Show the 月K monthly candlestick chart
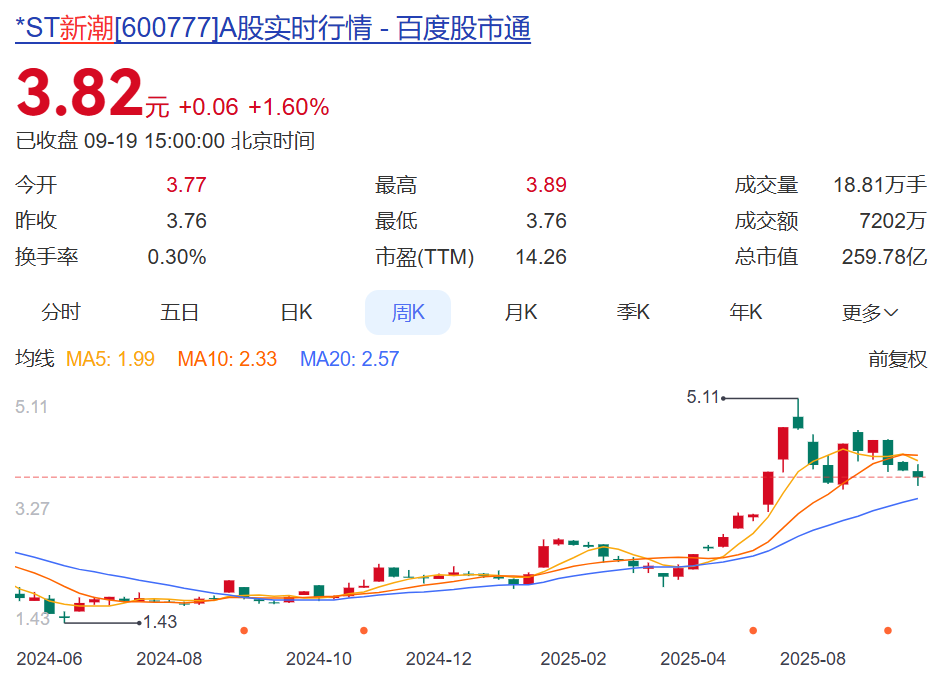The height and width of the screenshot is (678, 942). 520,312
